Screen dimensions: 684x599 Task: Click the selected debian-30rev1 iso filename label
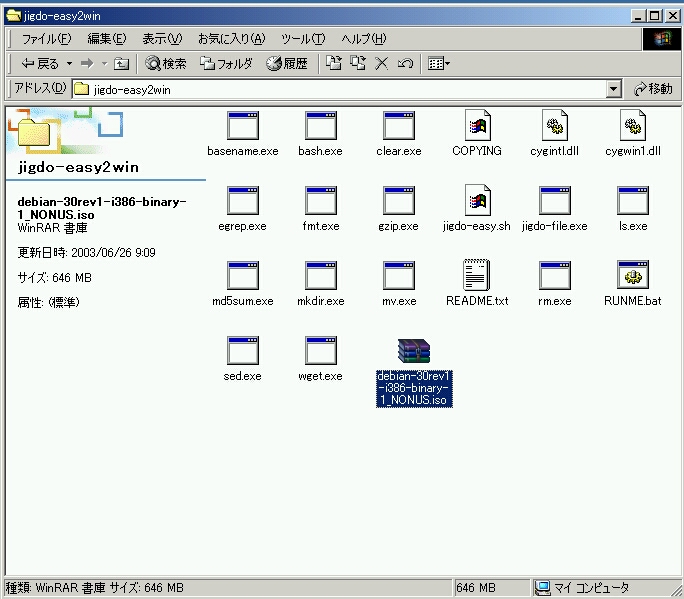point(414,388)
